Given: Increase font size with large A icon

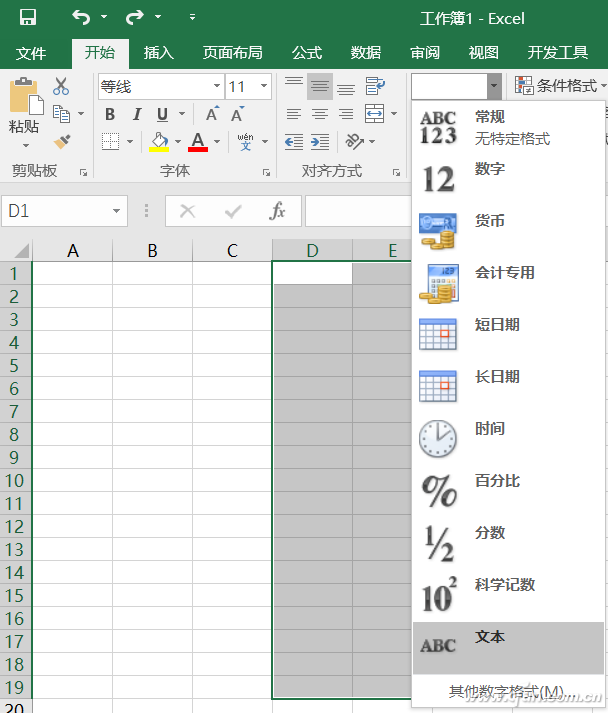Looking at the screenshot, I should coord(212,114).
